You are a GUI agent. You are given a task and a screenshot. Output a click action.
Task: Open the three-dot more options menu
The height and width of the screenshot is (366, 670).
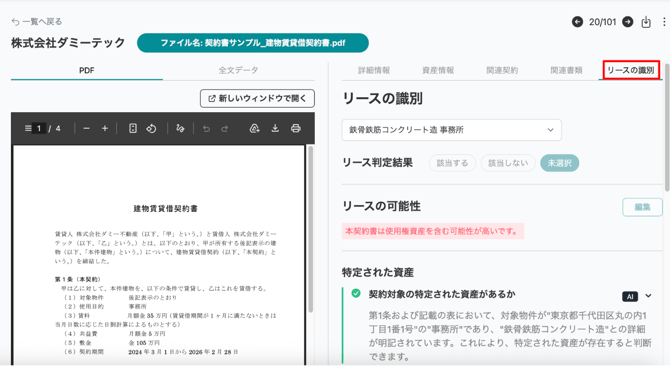(664, 22)
